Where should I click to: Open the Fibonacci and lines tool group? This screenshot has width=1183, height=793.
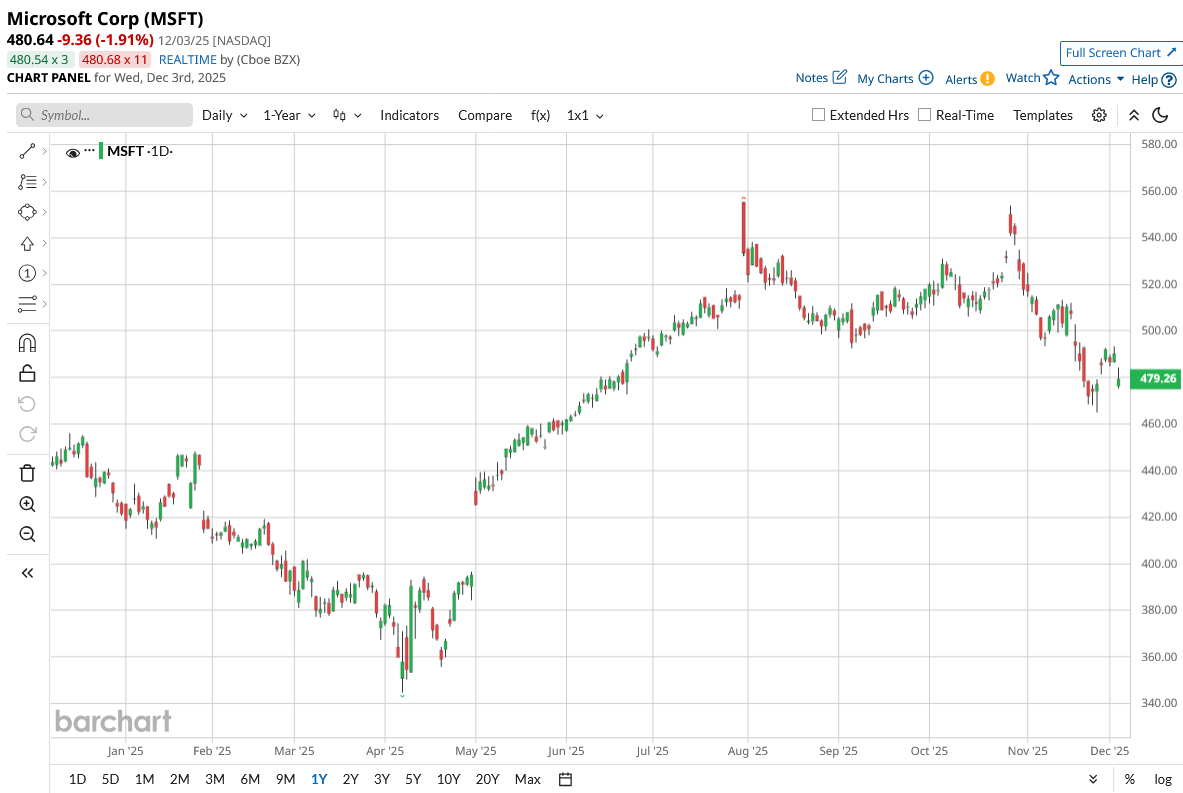click(27, 182)
